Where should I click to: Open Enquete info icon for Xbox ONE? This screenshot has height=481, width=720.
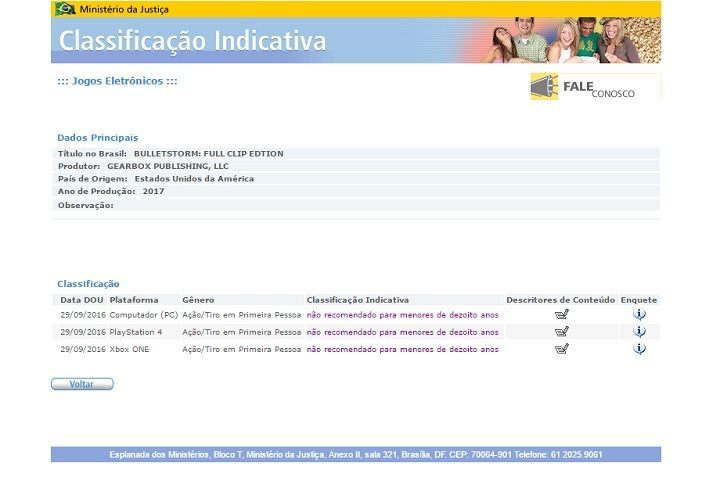tap(639, 349)
